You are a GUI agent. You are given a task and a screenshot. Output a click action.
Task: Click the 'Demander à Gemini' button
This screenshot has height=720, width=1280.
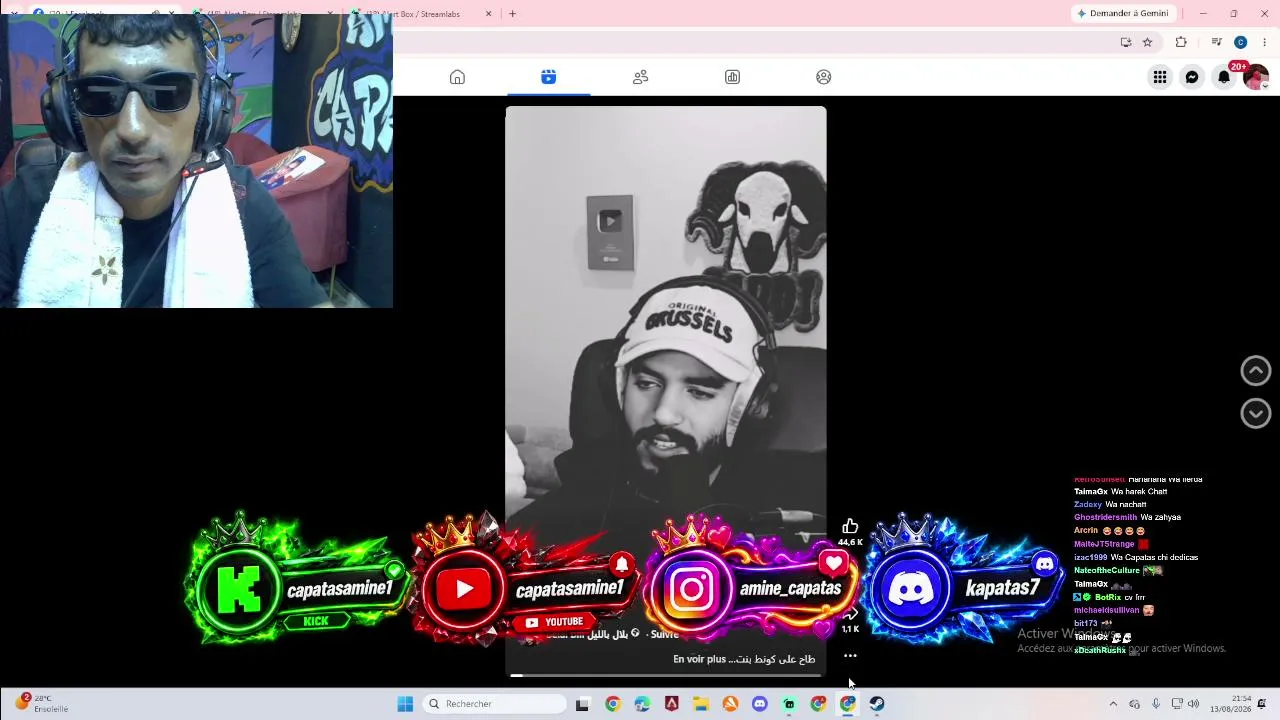(x=1122, y=13)
